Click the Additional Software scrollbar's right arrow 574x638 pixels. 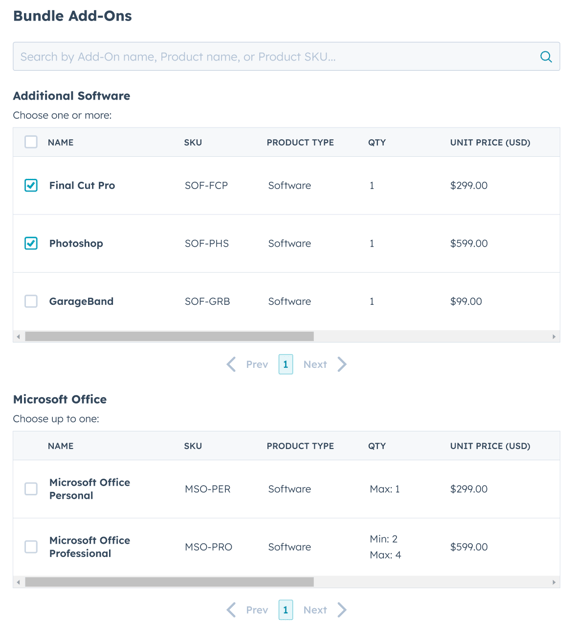554,336
